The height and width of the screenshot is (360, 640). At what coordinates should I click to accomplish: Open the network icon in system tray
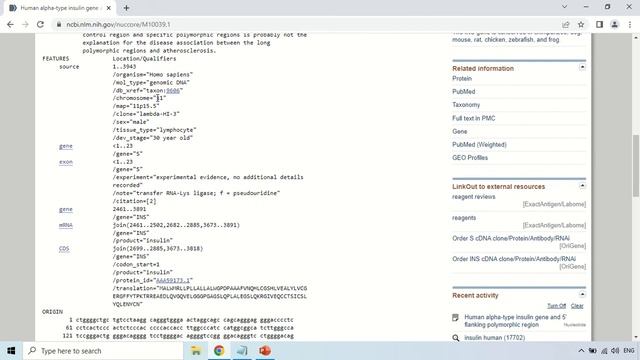point(604,351)
